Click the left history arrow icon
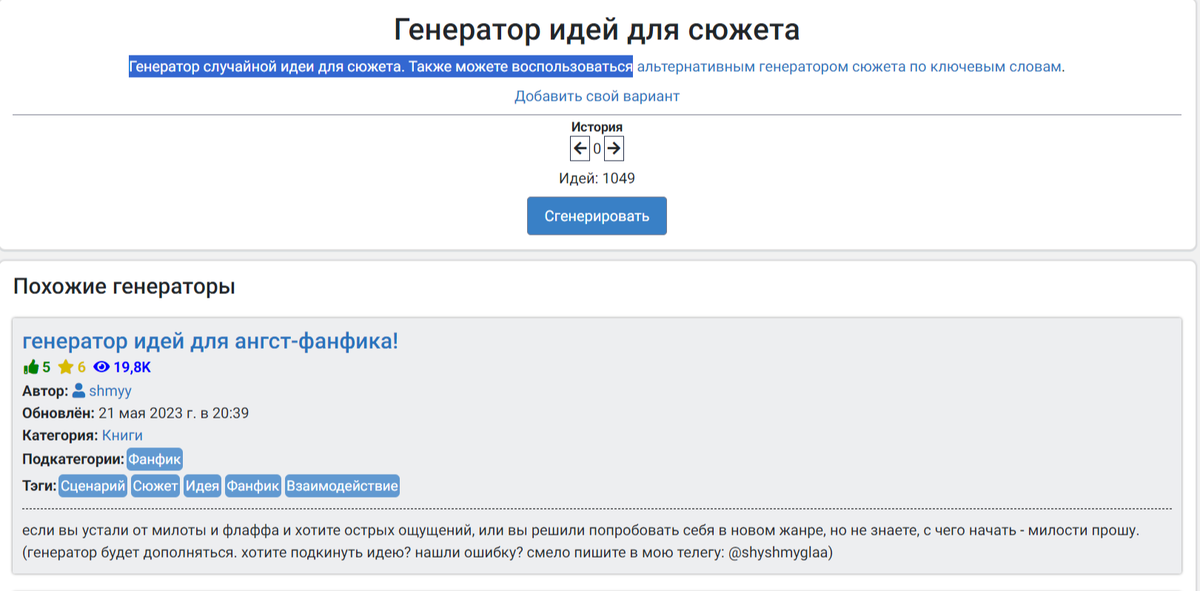1200x591 pixels. click(581, 148)
